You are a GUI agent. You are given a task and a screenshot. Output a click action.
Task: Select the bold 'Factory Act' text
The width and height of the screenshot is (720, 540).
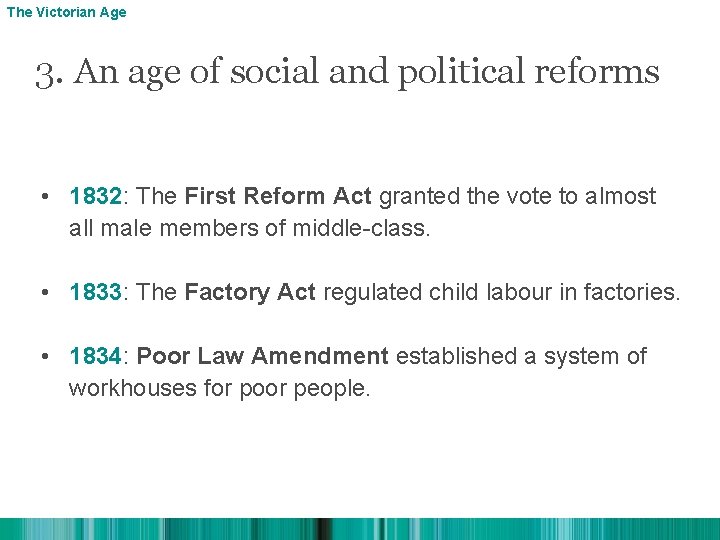click(x=250, y=292)
